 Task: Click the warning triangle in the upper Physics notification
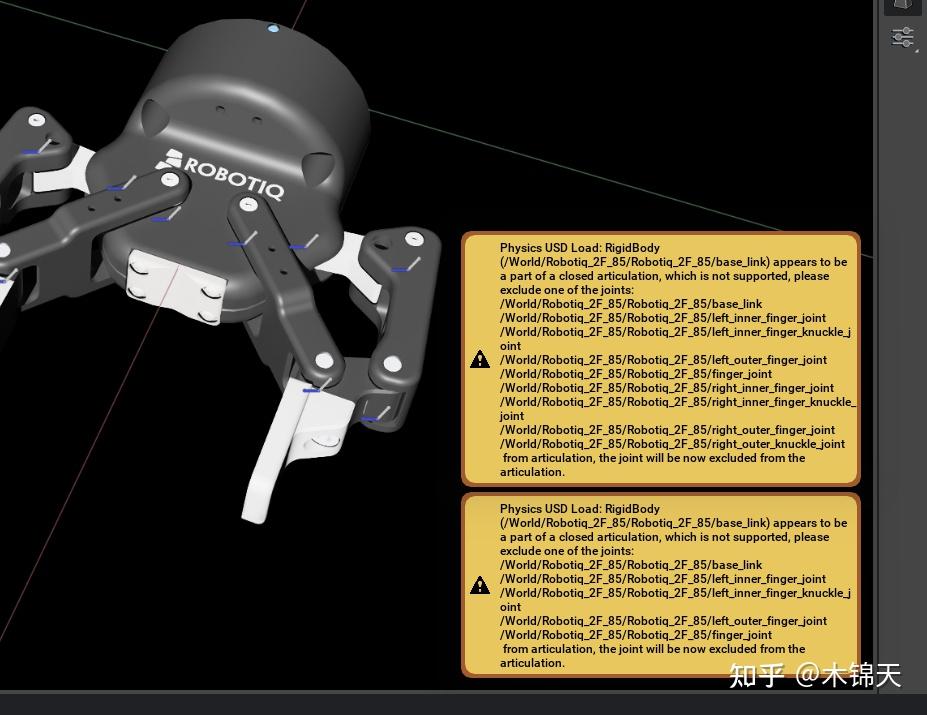pyautogui.click(x=480, y=359)
